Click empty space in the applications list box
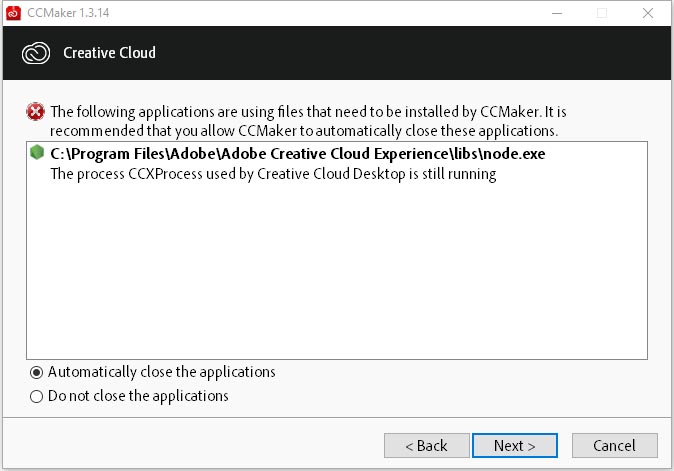Viewport: 674px width, 471px height. (x=336, y=270)
